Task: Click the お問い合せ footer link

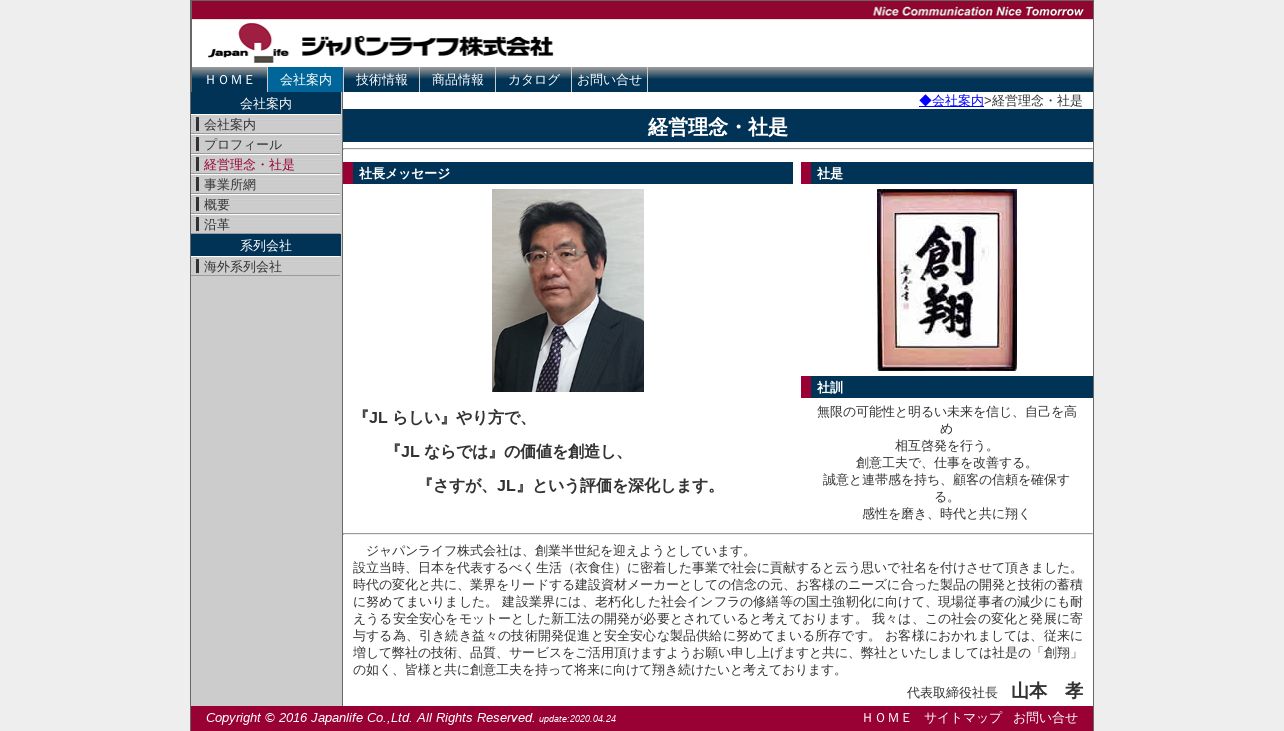Action: (1045, 718)
